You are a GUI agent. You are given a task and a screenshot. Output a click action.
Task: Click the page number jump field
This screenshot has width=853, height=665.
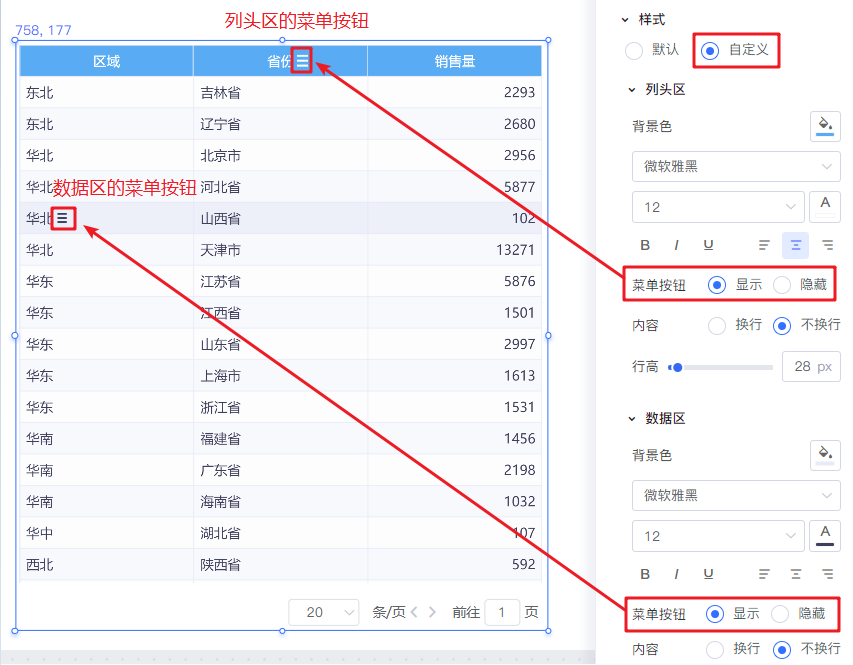pos(502,612)
